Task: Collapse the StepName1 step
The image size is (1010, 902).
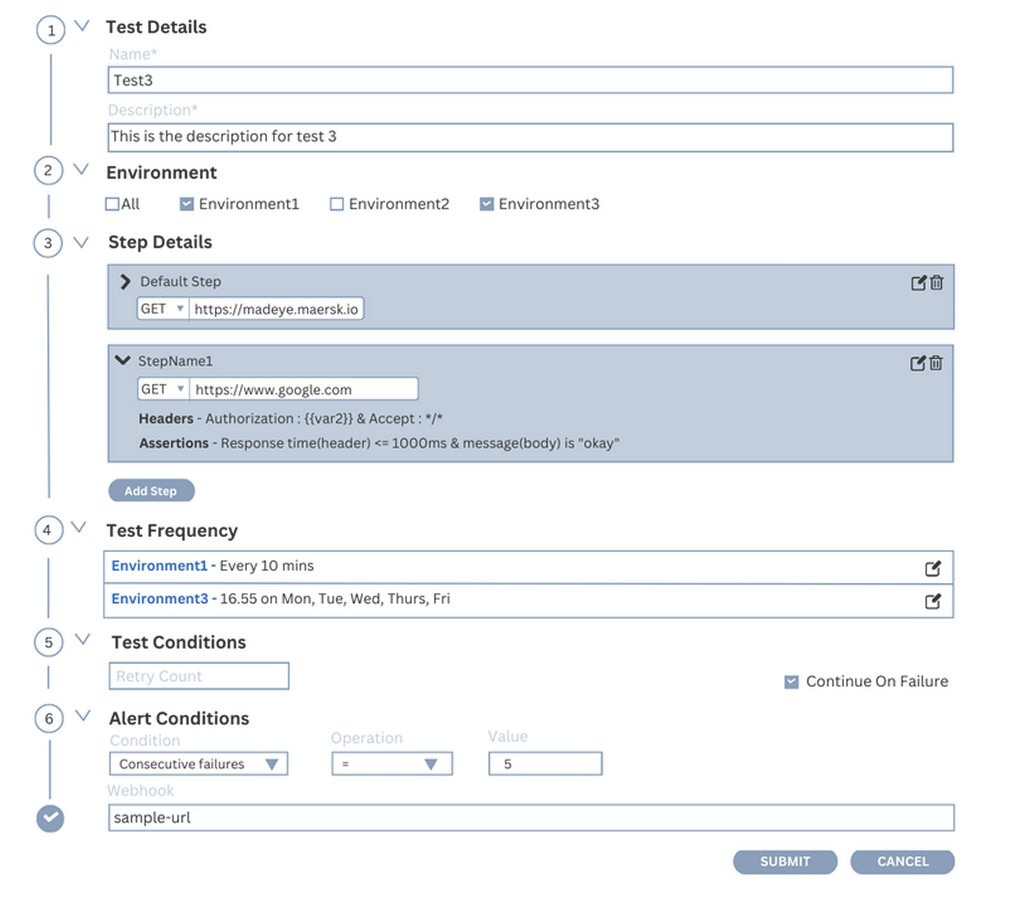Action: [123, 361]
